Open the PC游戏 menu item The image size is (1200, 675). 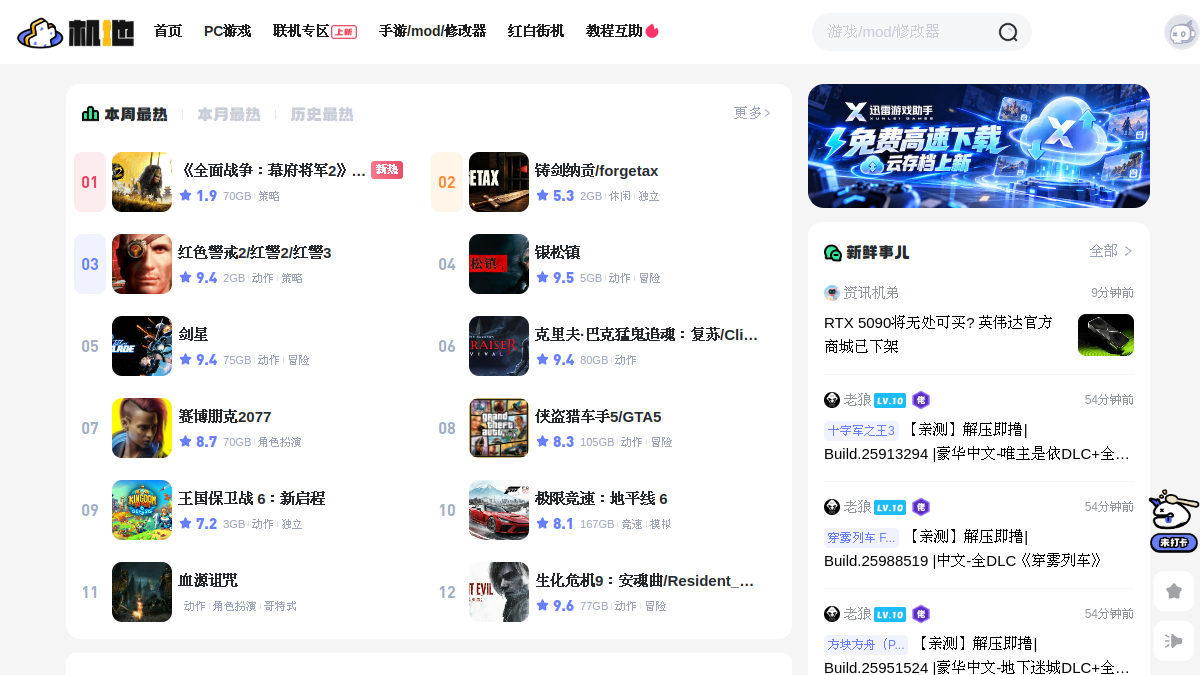point(228,31)
